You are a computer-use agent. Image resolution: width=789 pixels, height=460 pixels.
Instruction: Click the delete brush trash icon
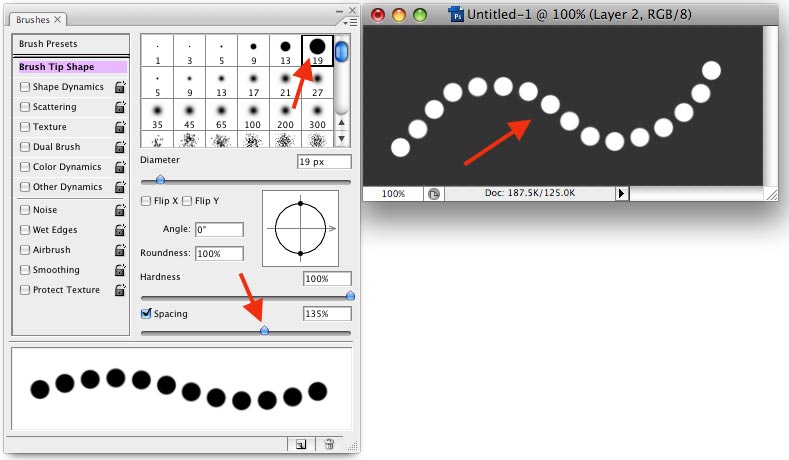click(329, 444)
